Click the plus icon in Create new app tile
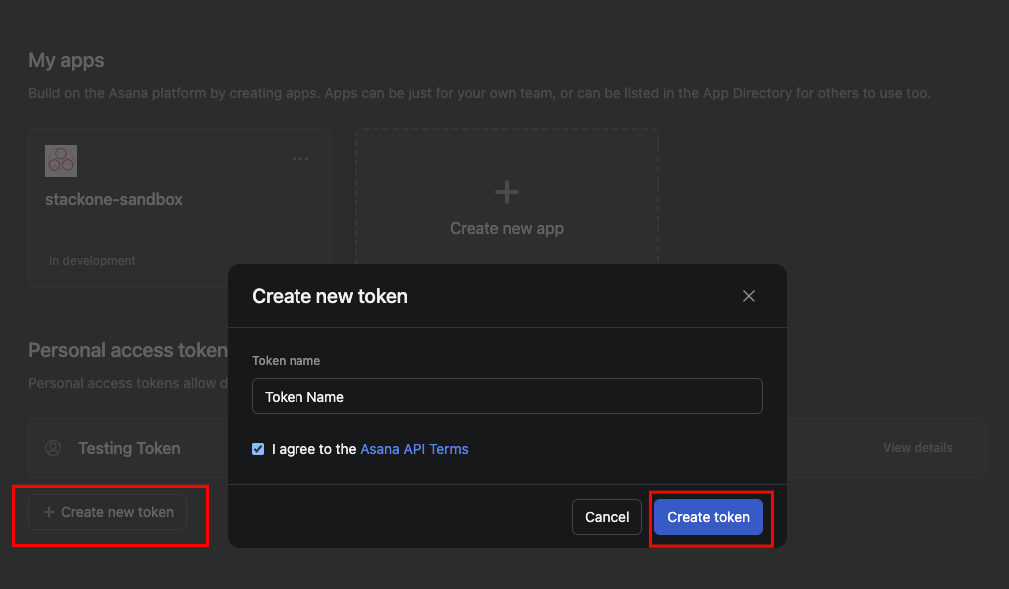 pyautogui.click(x=506, y=191)
